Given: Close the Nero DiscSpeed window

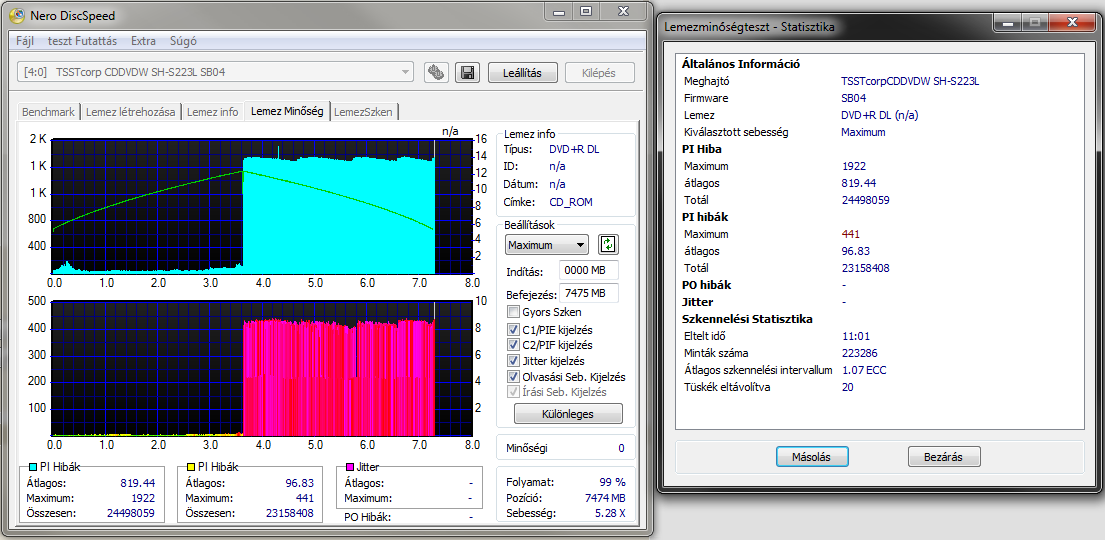Looking at the screenshot, I should (x=623, y=12).
